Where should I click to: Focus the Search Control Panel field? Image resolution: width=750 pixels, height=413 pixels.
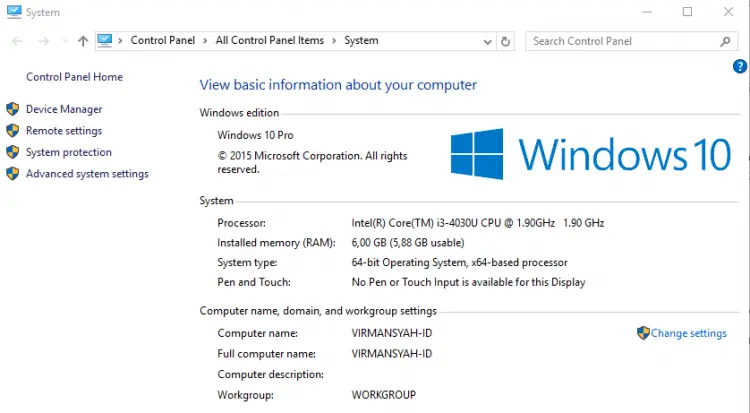coord(622,42)
